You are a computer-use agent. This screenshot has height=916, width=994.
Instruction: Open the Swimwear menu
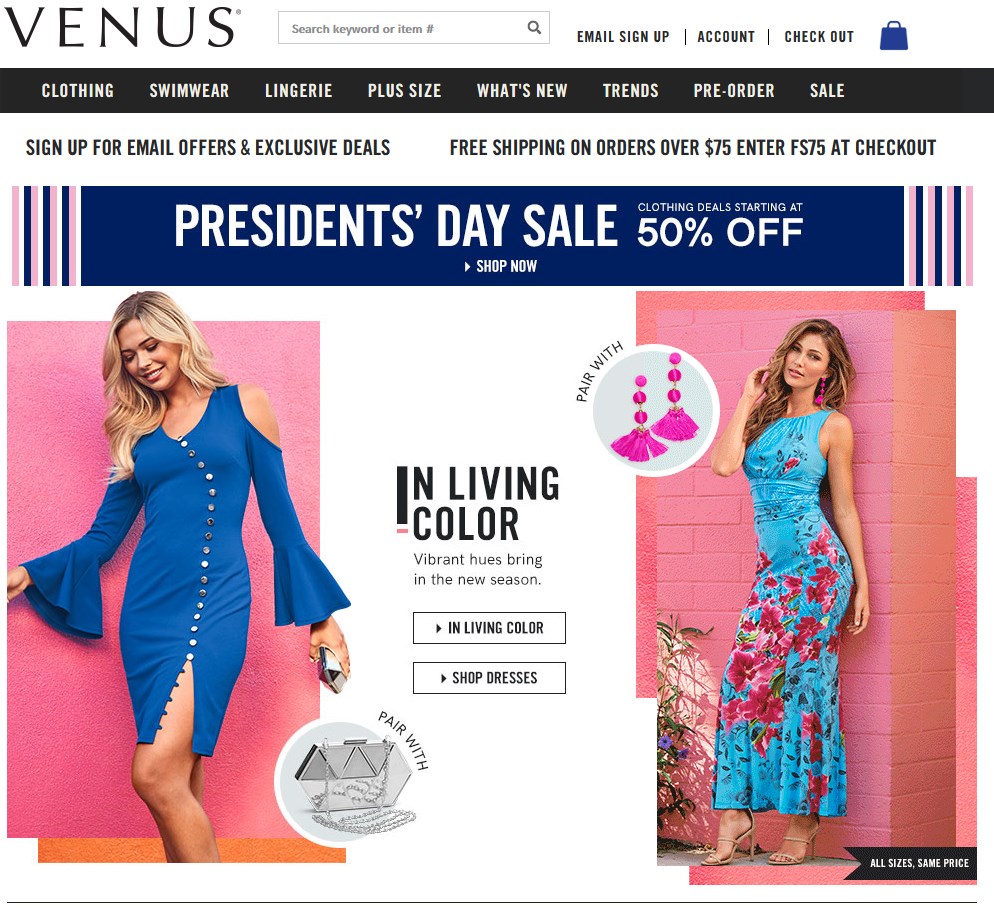tap(189, 91)
